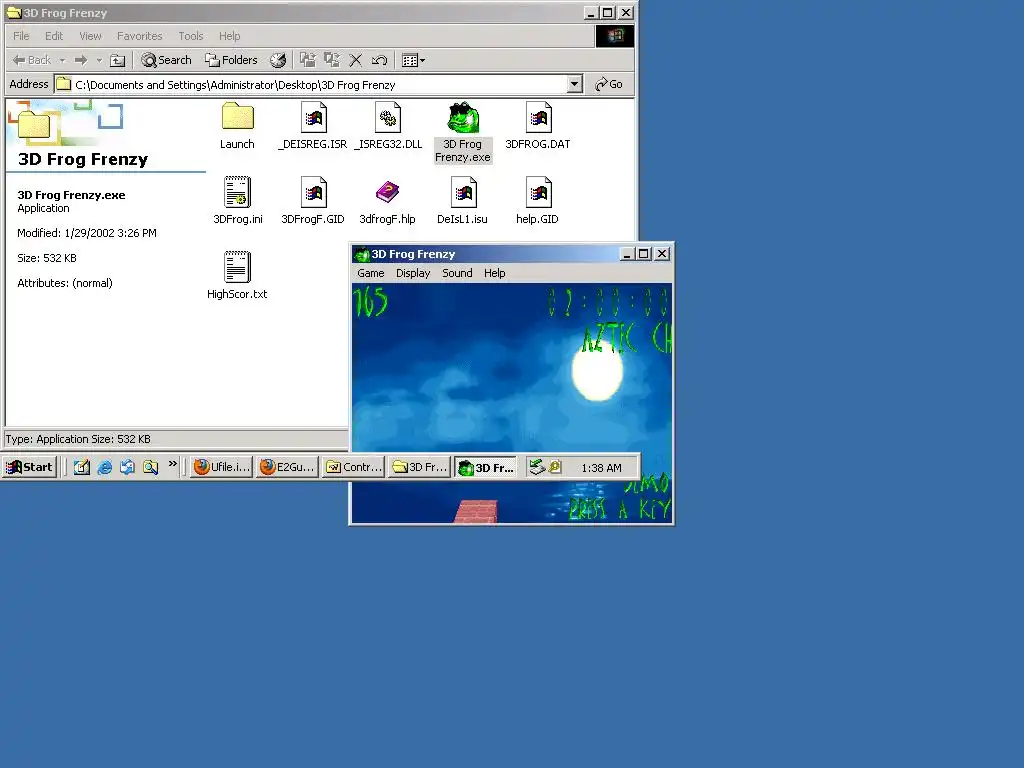Screen dimensions: 1024x768
Task: Click the Move To toolbar icon
Action: pyautogui.click(x=308, y=60)
